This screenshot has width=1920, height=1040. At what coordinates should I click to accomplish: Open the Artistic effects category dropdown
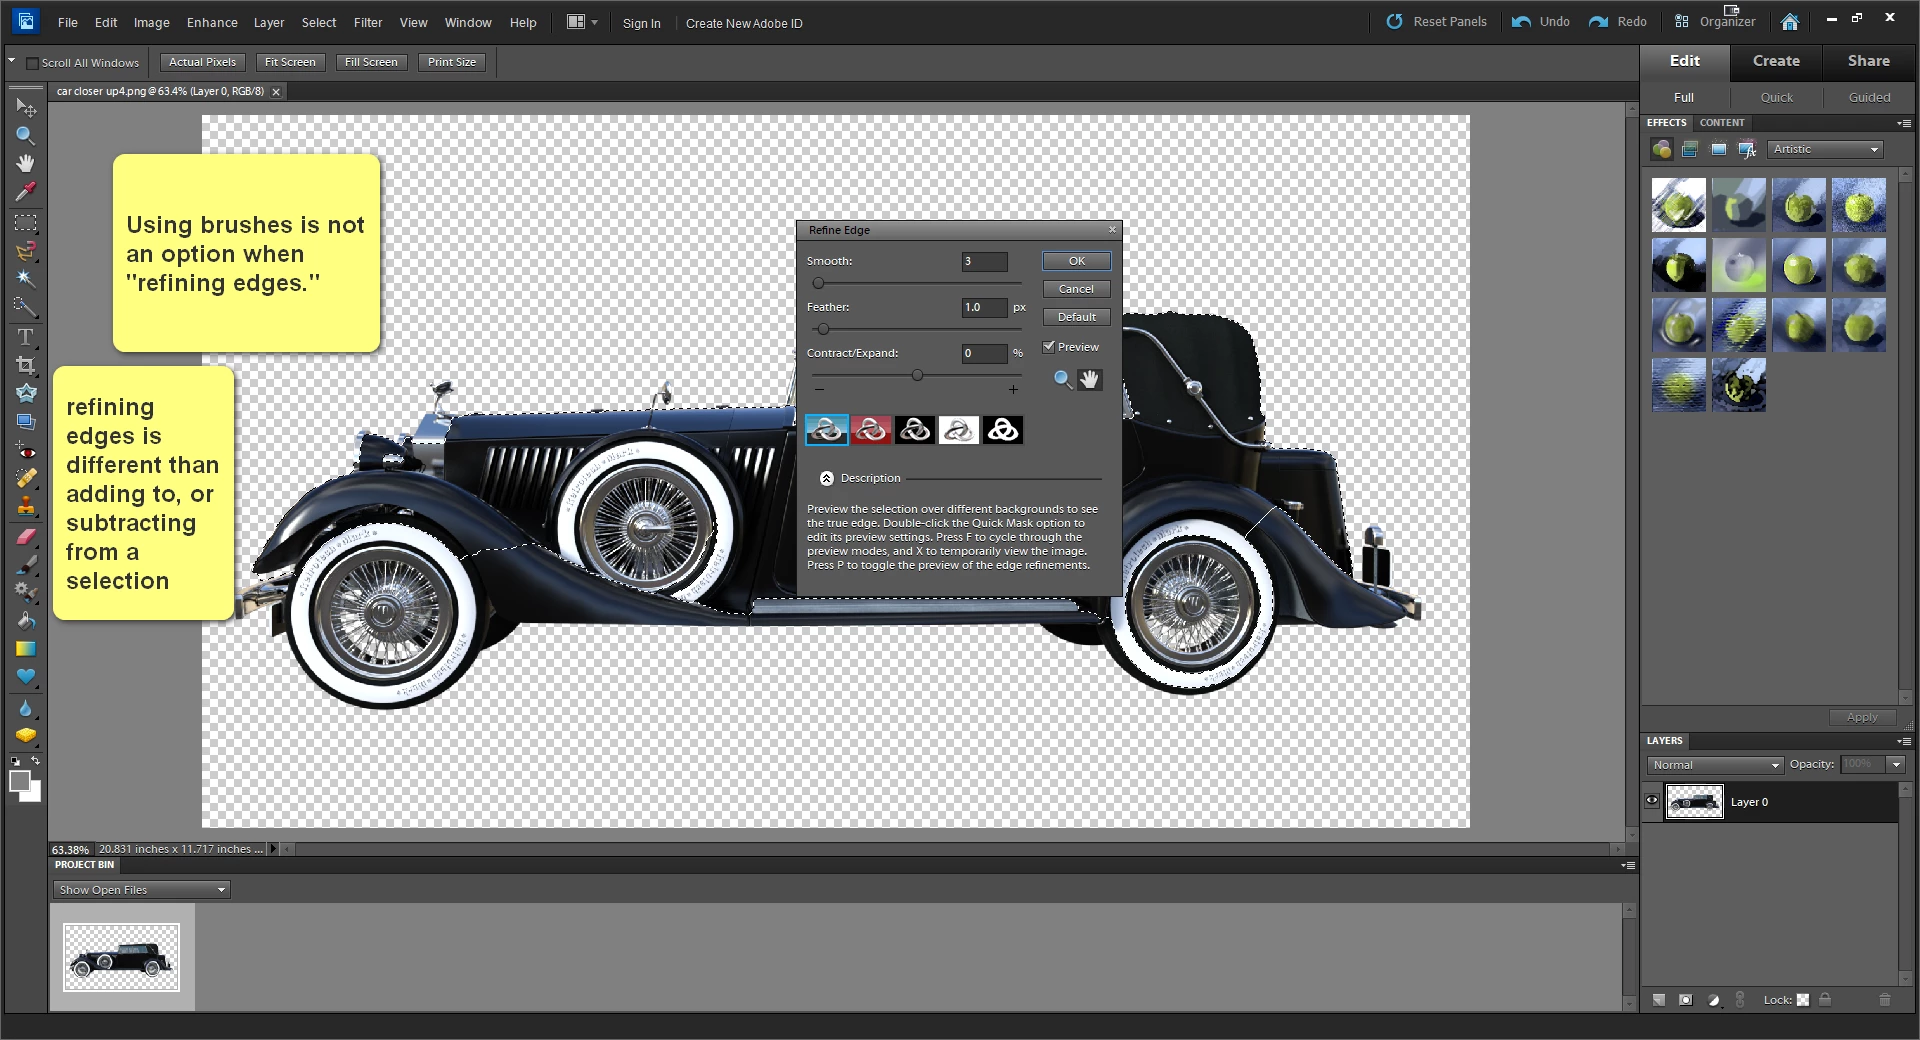(x=1825, y=149)
